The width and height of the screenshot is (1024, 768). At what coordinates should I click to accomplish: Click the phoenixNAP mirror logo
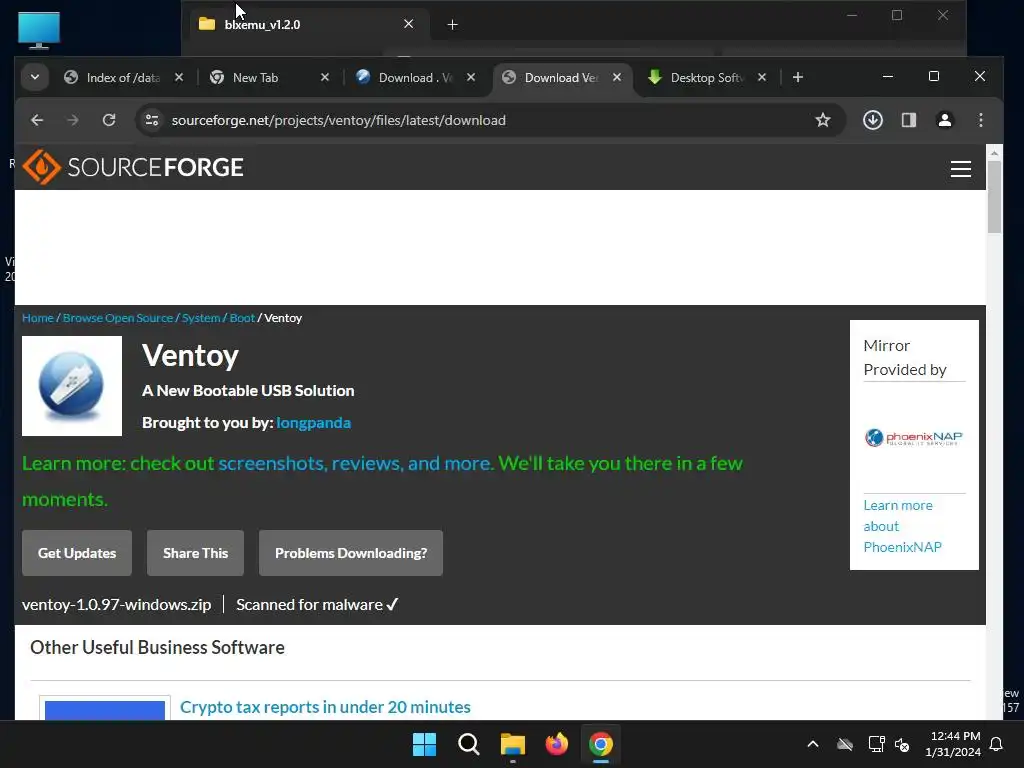914,437
